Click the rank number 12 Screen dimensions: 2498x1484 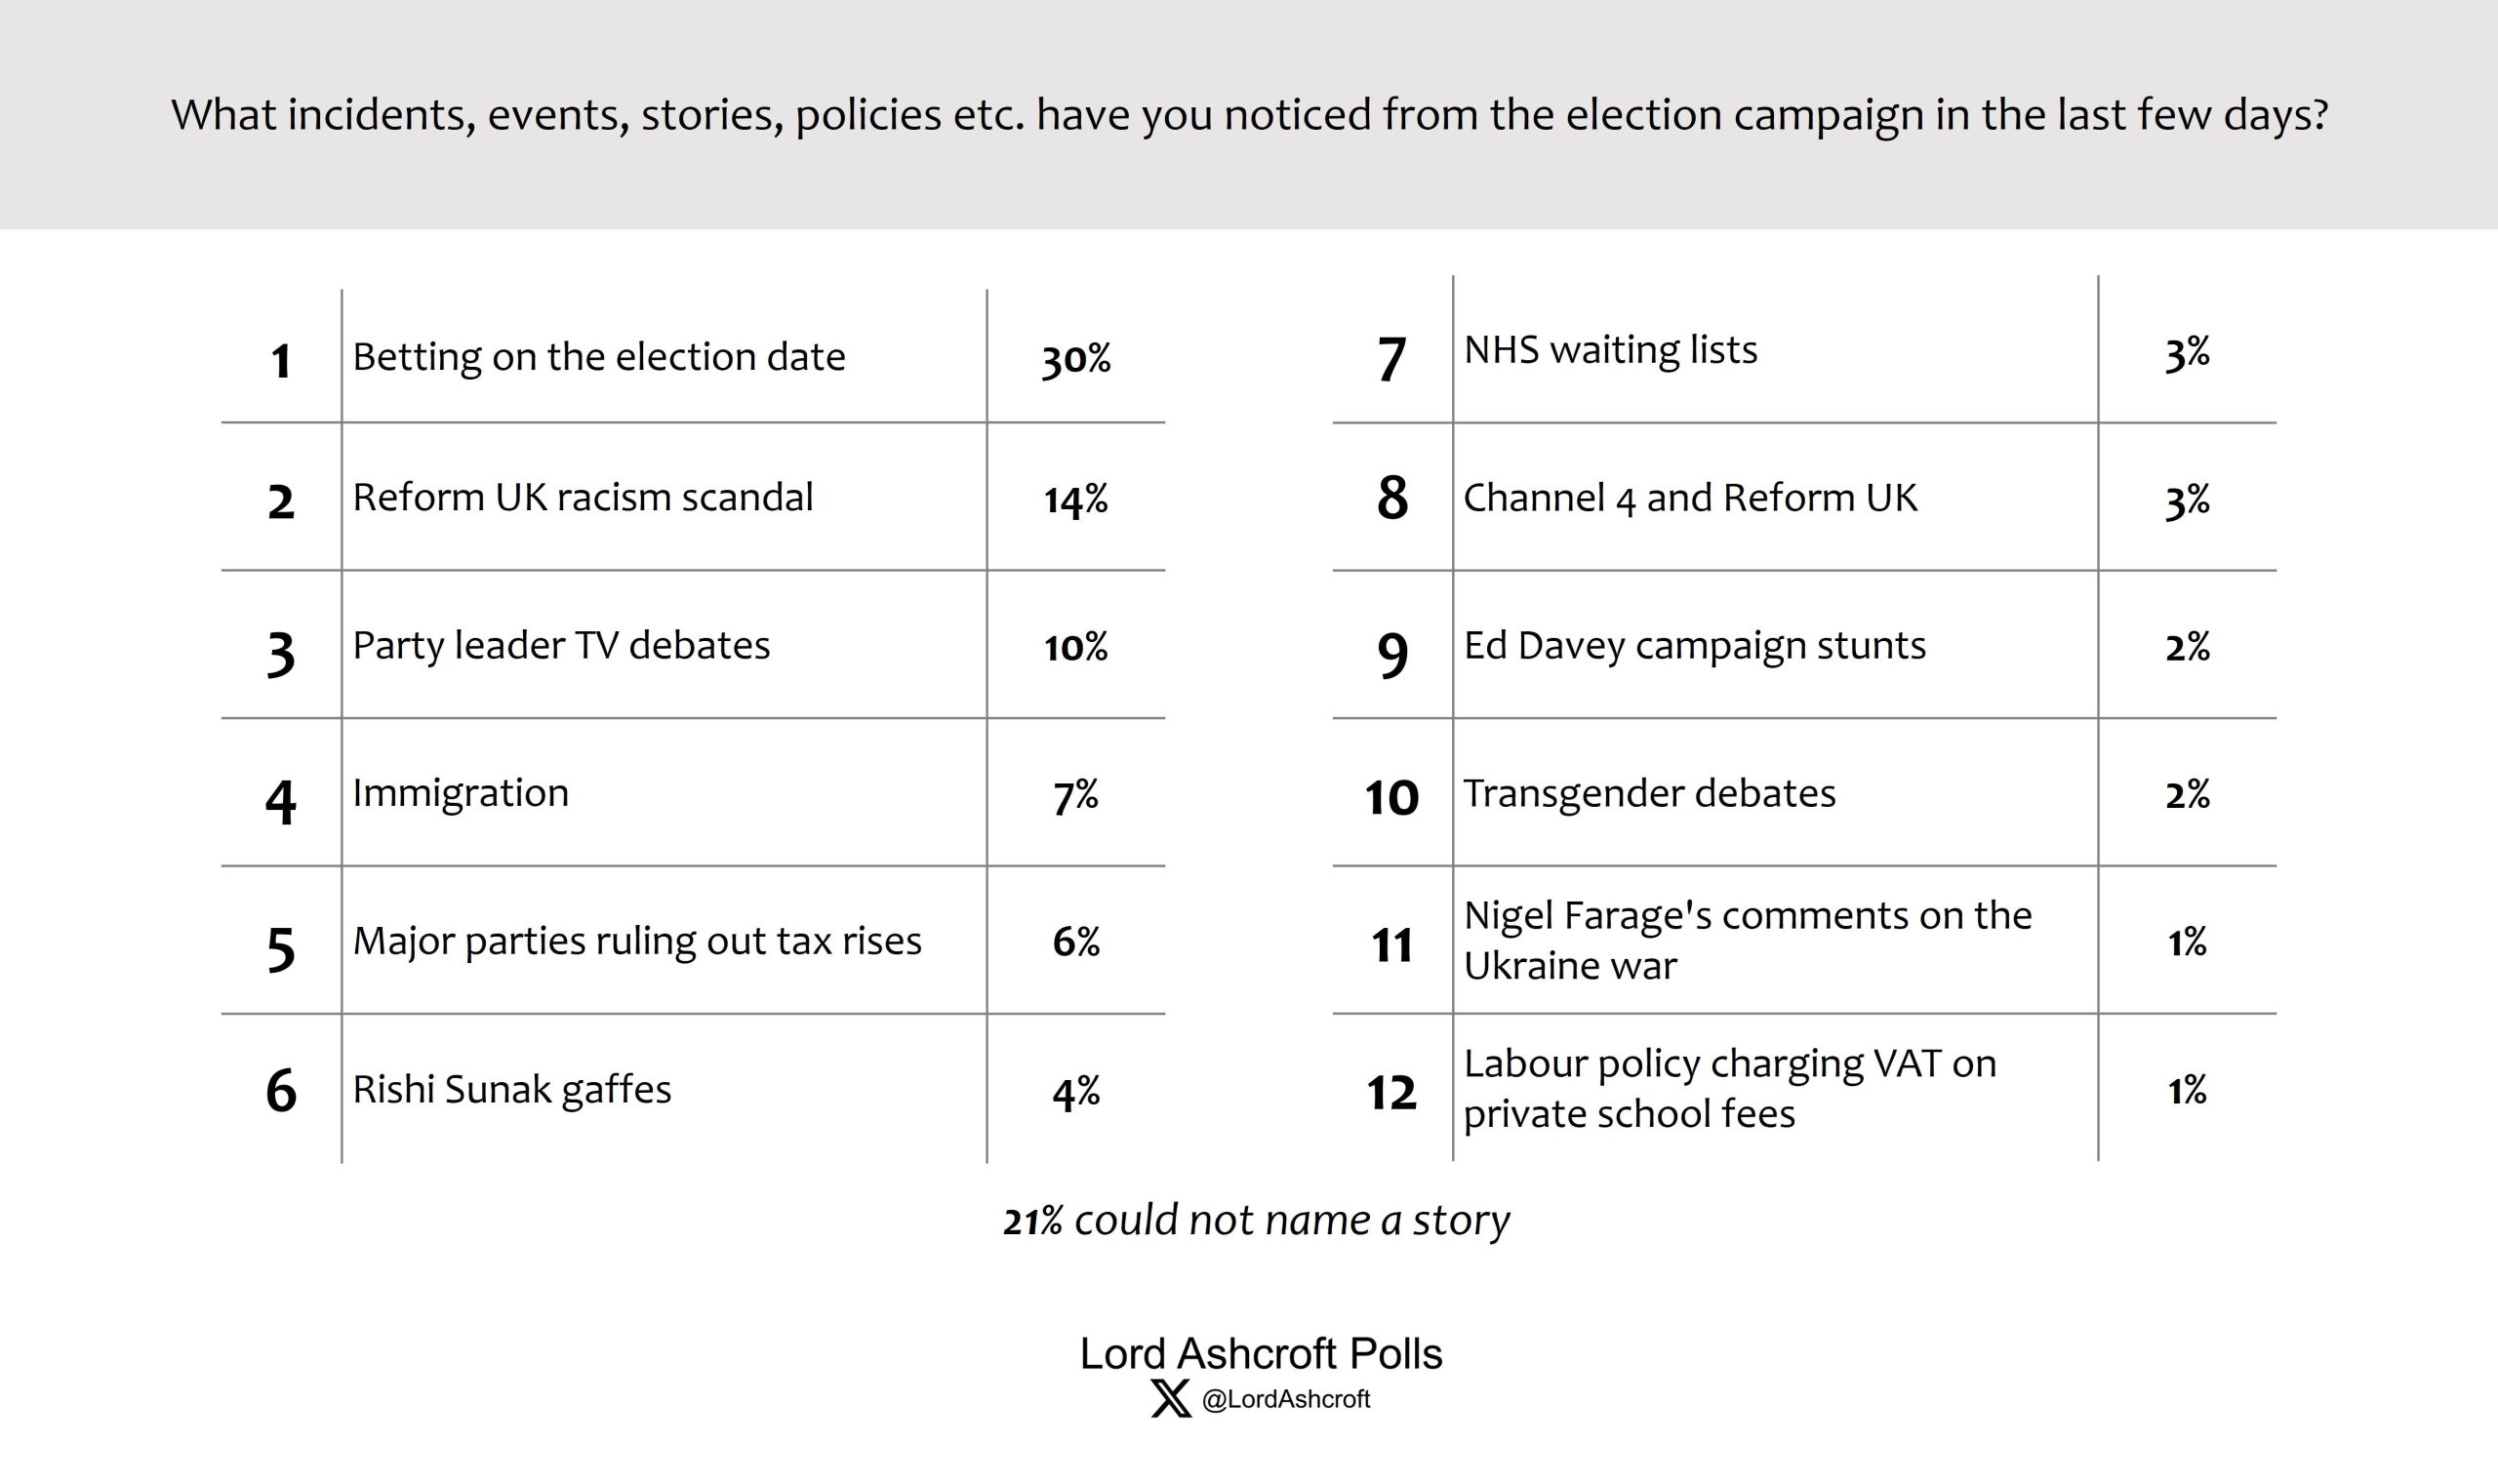coord(1391,1092)
